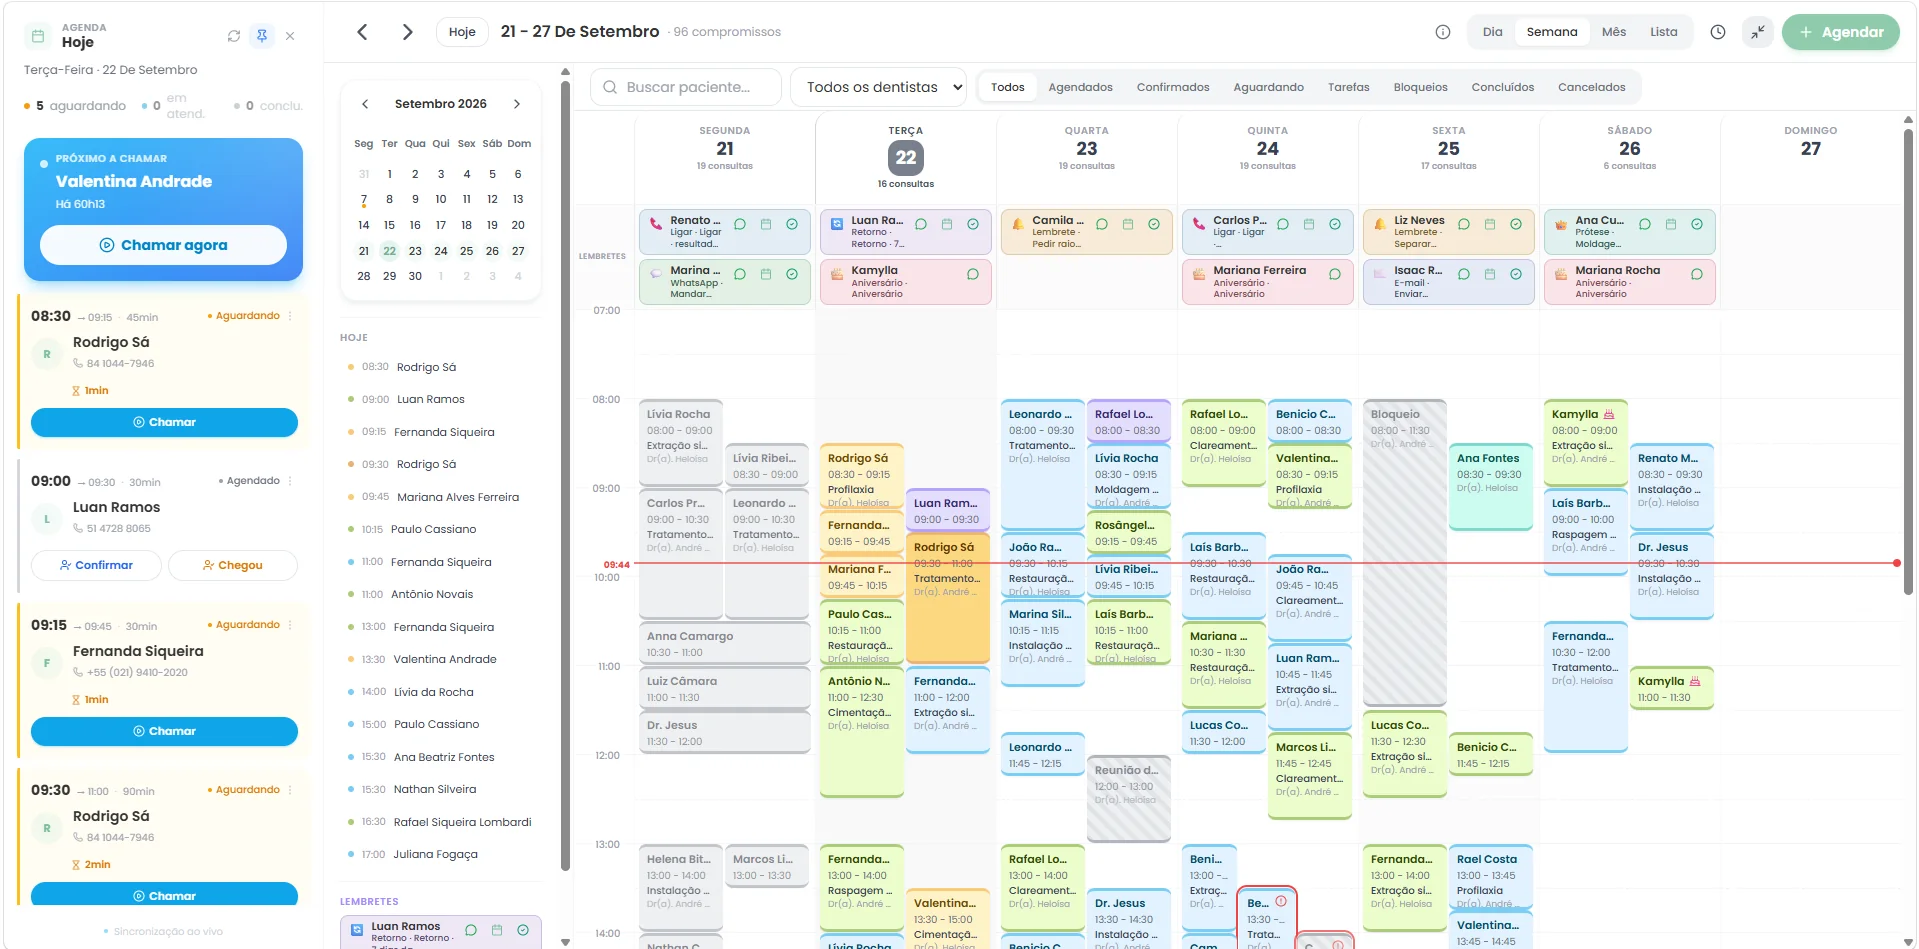This screenshot has width=1919, height=949.
Task: Open the Todos os dentistas dropdown
Action: [879, 87]
